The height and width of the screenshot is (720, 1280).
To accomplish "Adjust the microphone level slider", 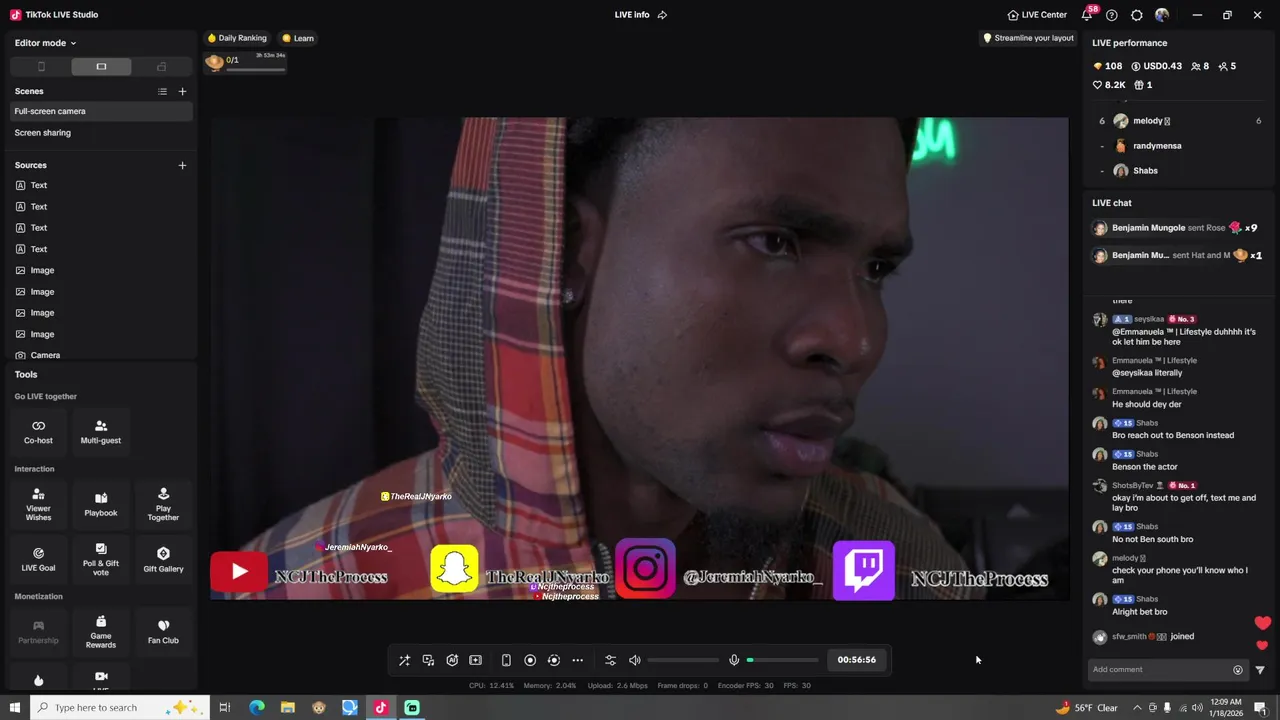I will (782, 660).
